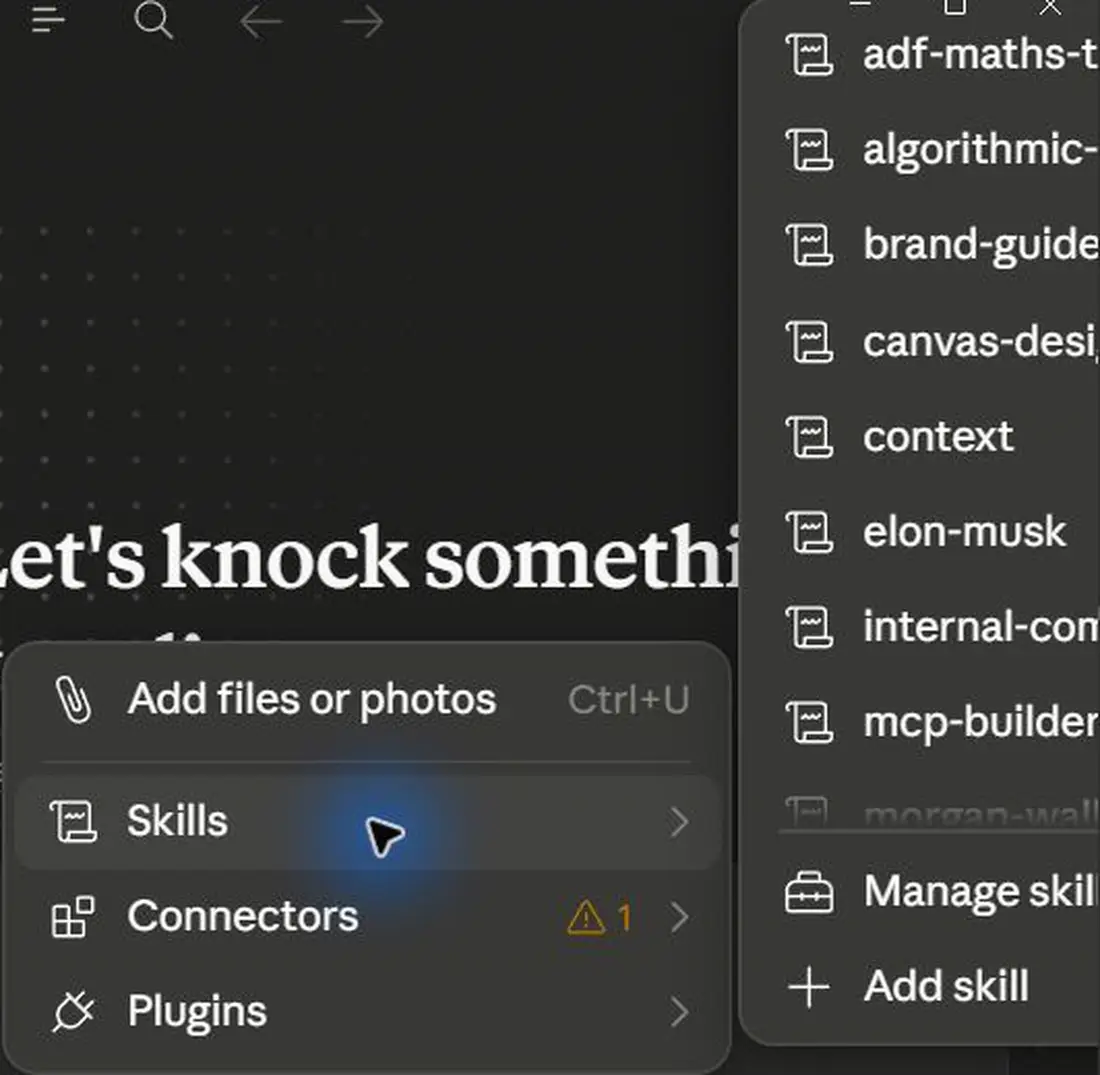Open the Plugins menu entry

368,1012
